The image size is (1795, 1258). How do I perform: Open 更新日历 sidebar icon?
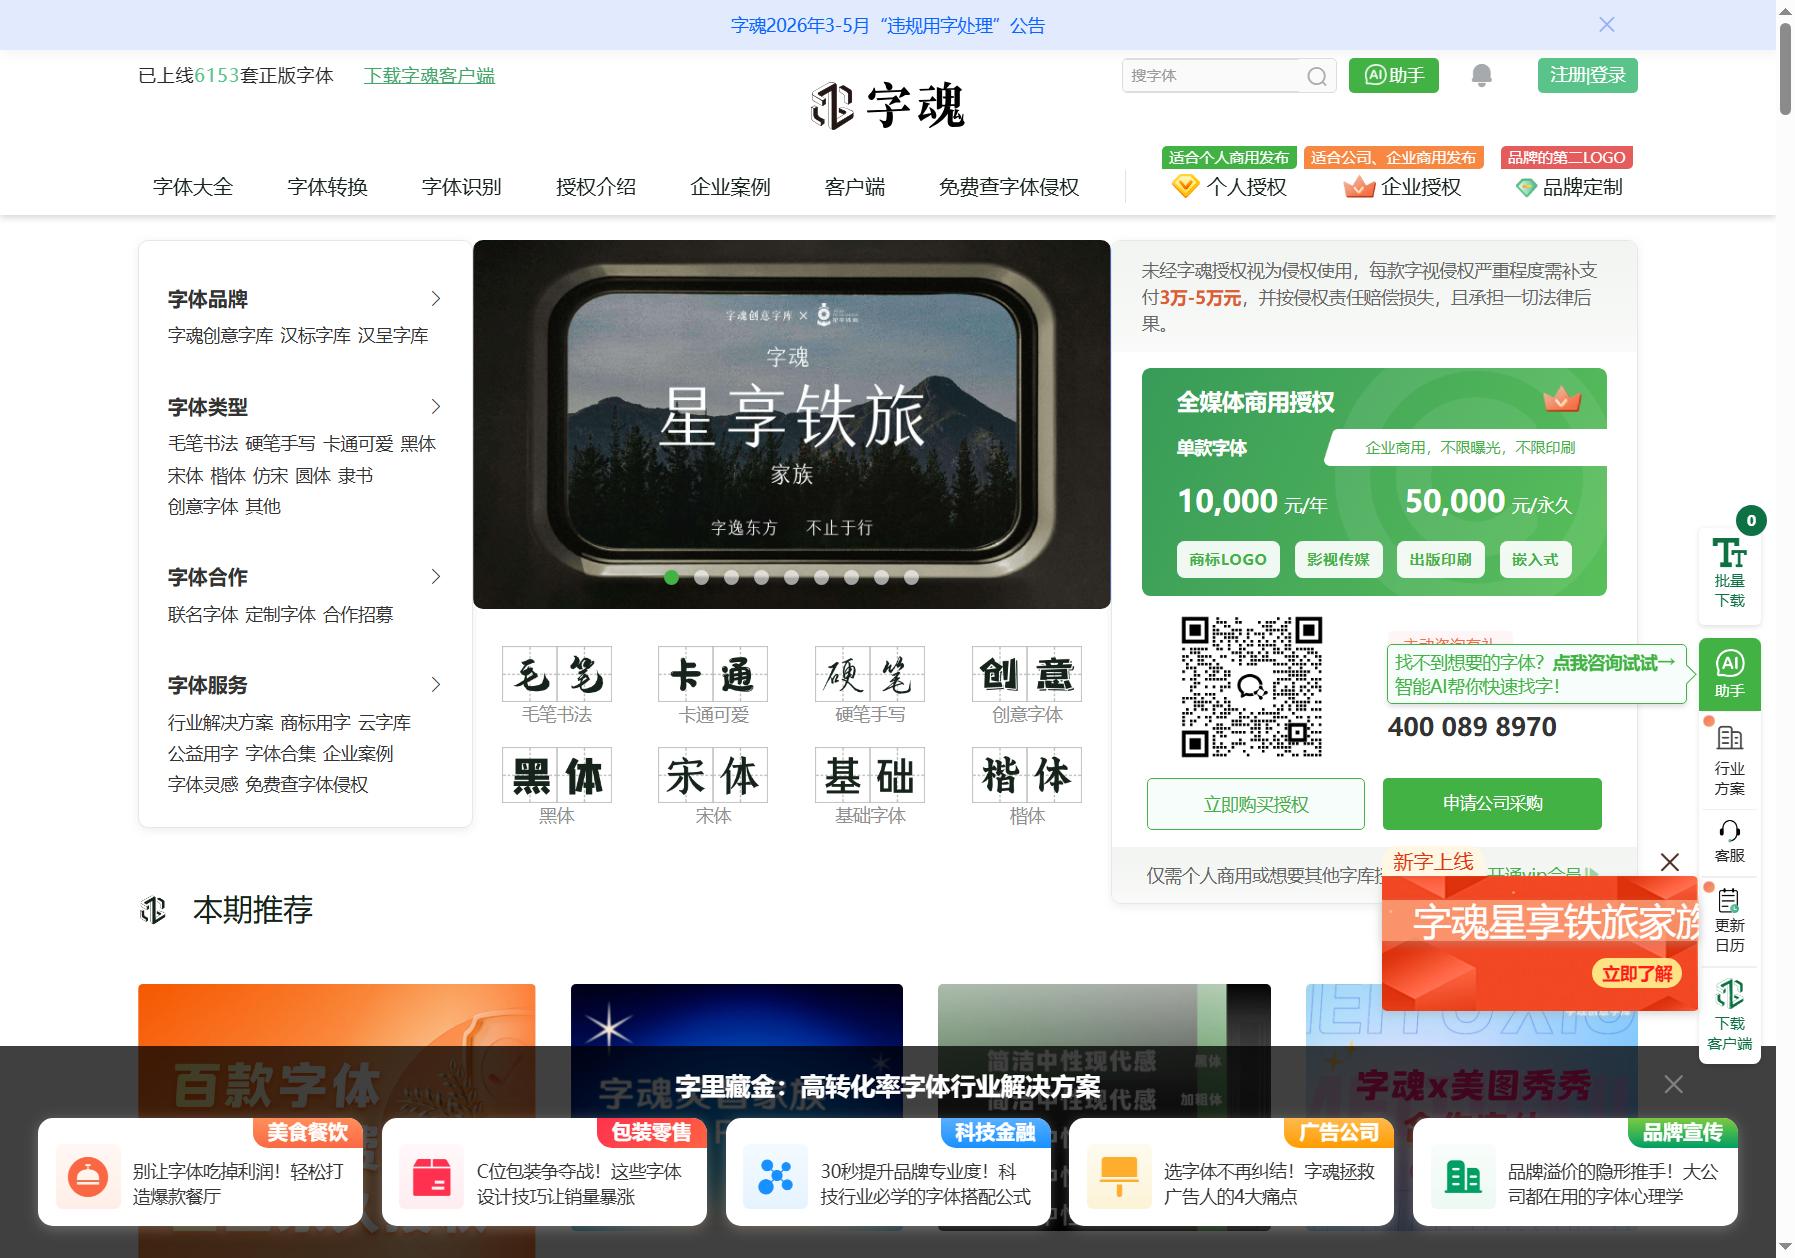[x=1729, y=920]
